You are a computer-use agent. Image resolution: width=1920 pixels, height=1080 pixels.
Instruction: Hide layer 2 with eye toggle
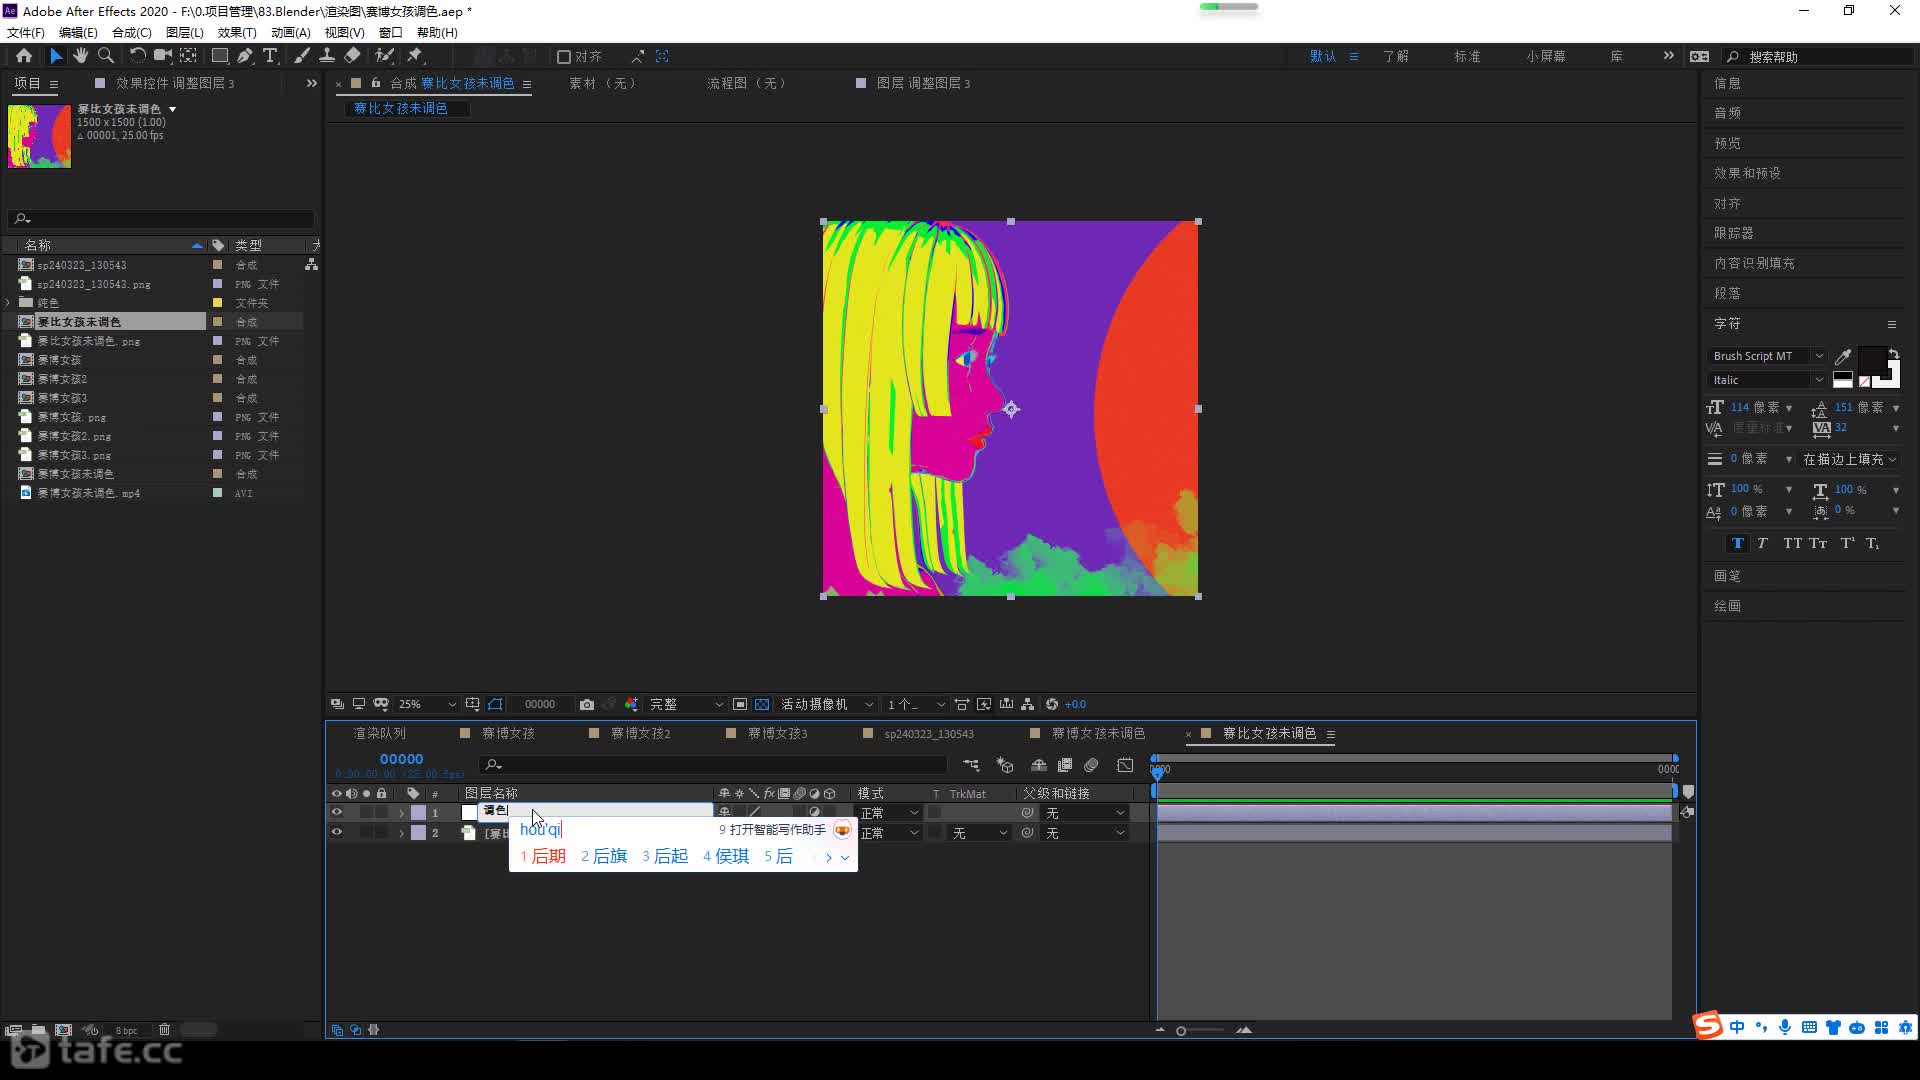click(337, 832)
